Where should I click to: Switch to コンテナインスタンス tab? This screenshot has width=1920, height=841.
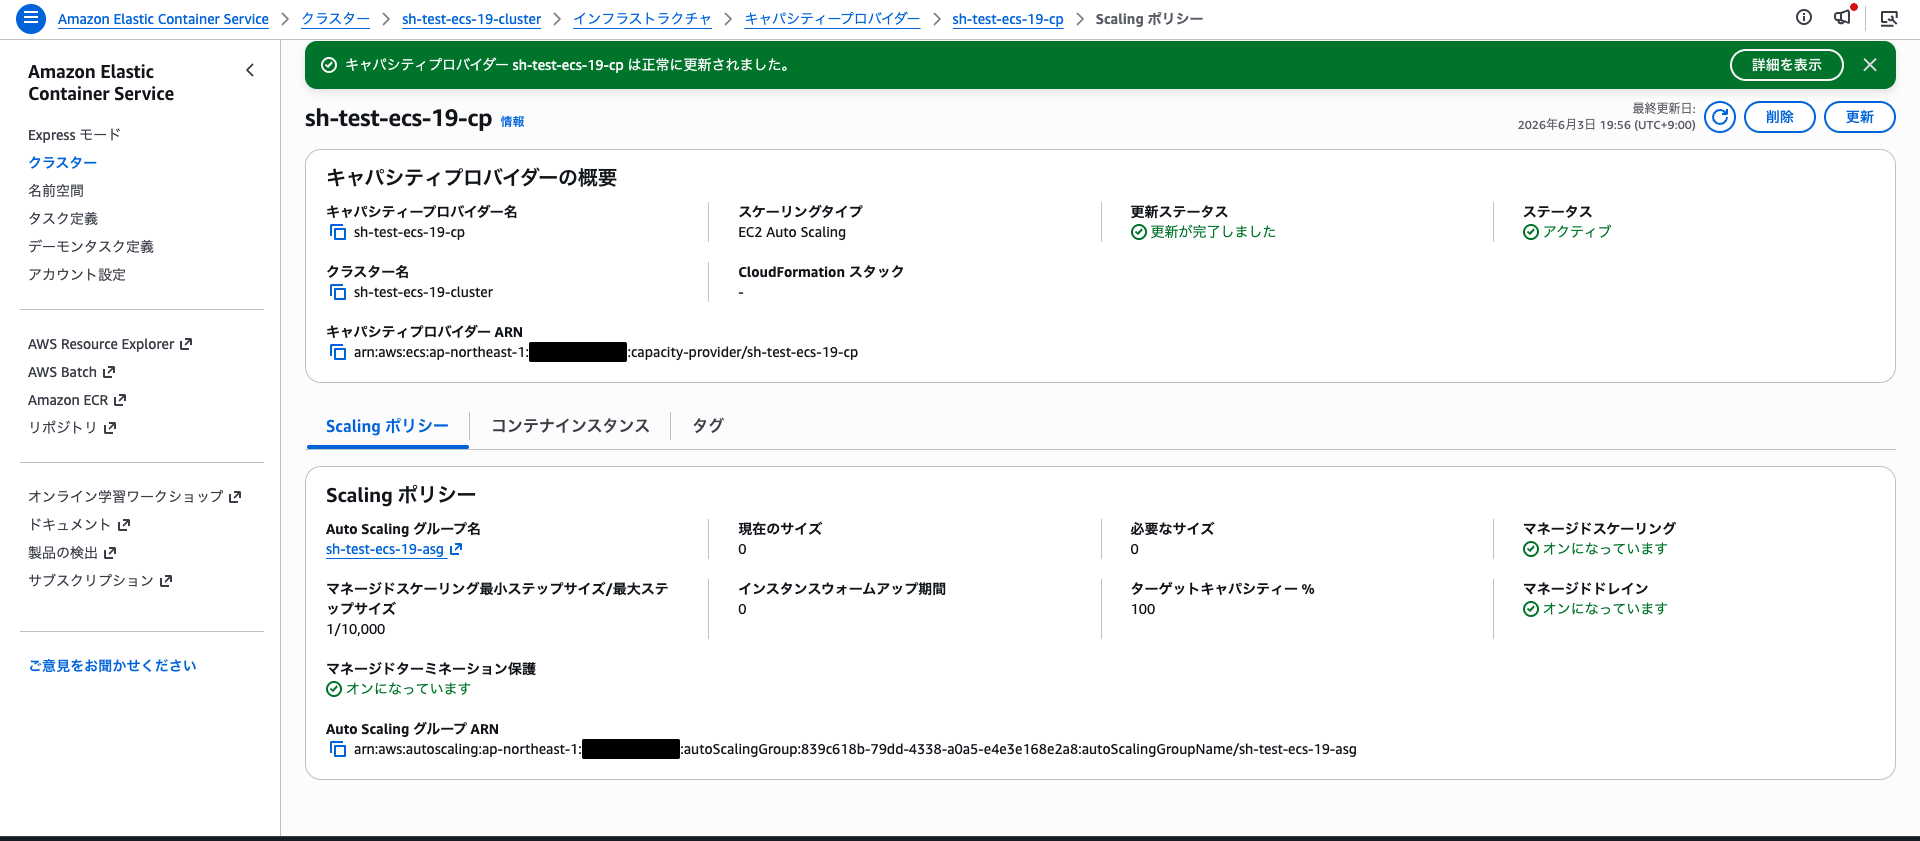pos(570,426)
